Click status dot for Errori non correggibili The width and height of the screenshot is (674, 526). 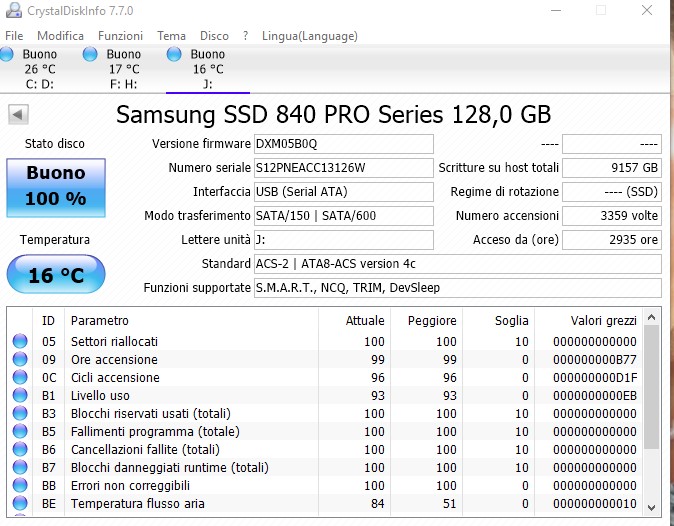[x=20, y=485]
